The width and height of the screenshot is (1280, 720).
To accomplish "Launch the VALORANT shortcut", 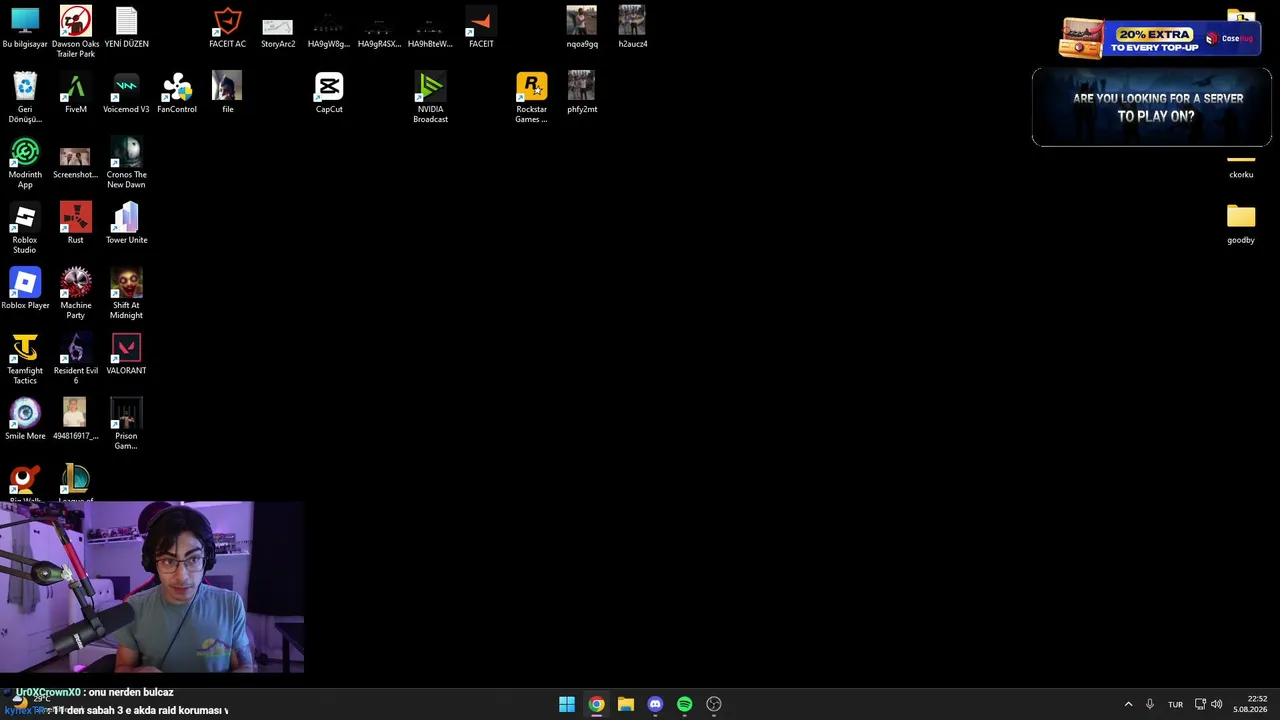I will 126,354.
